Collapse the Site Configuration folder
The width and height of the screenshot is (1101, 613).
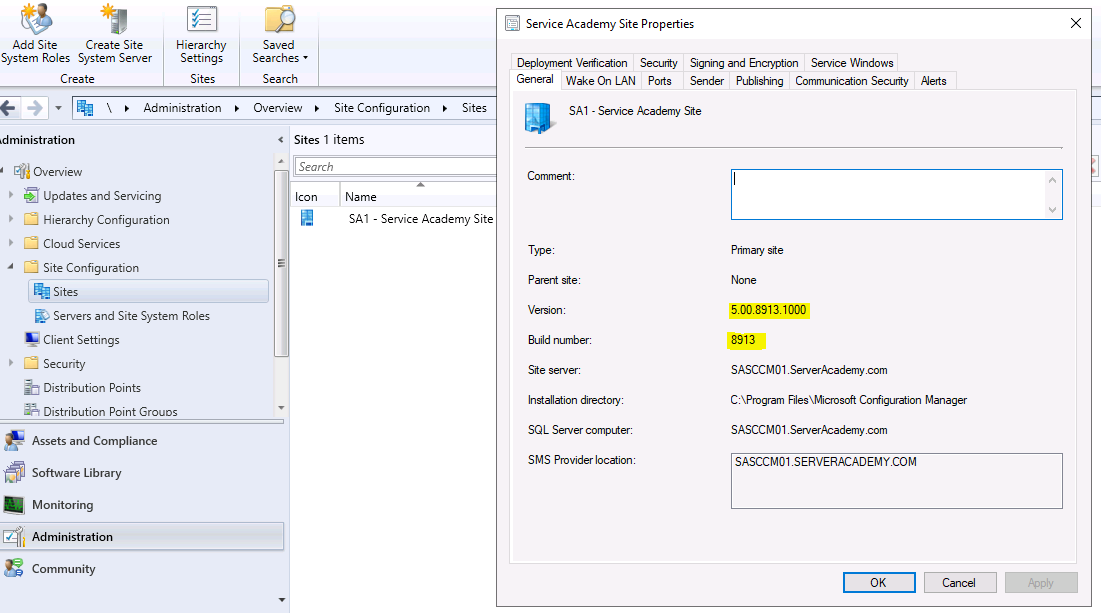(11, 268)
